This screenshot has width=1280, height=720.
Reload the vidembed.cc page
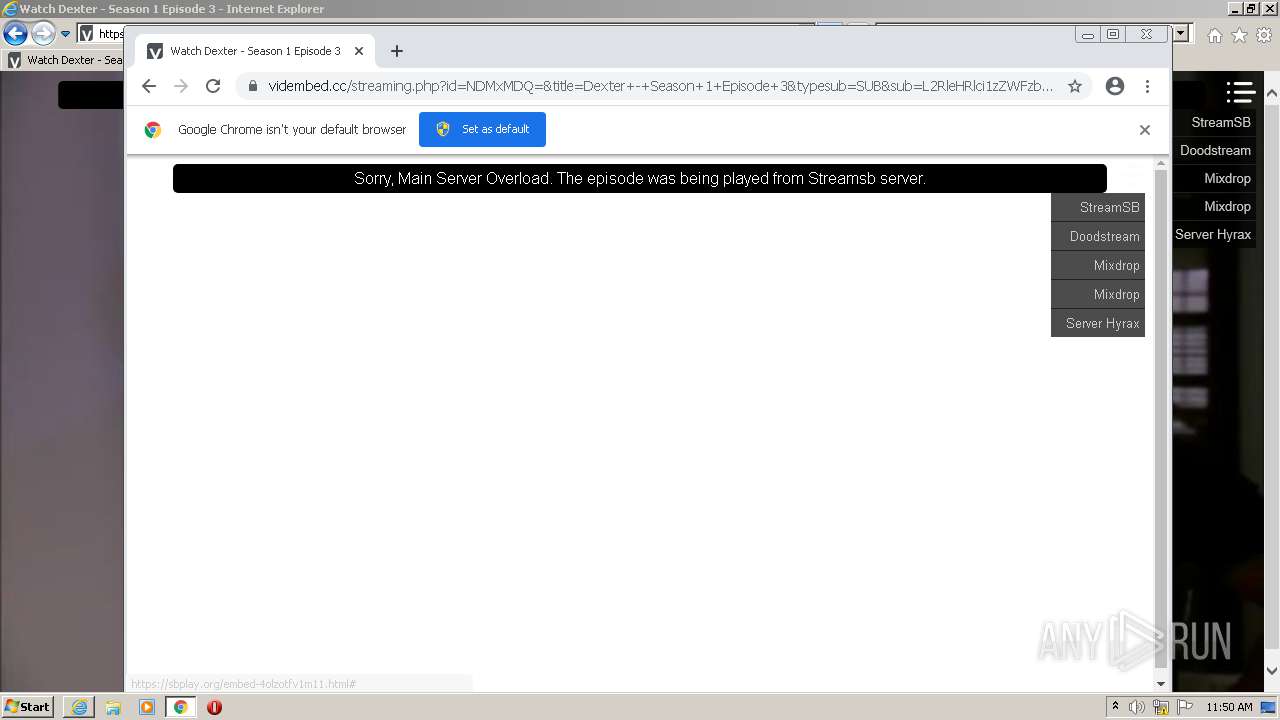(213, 86)
